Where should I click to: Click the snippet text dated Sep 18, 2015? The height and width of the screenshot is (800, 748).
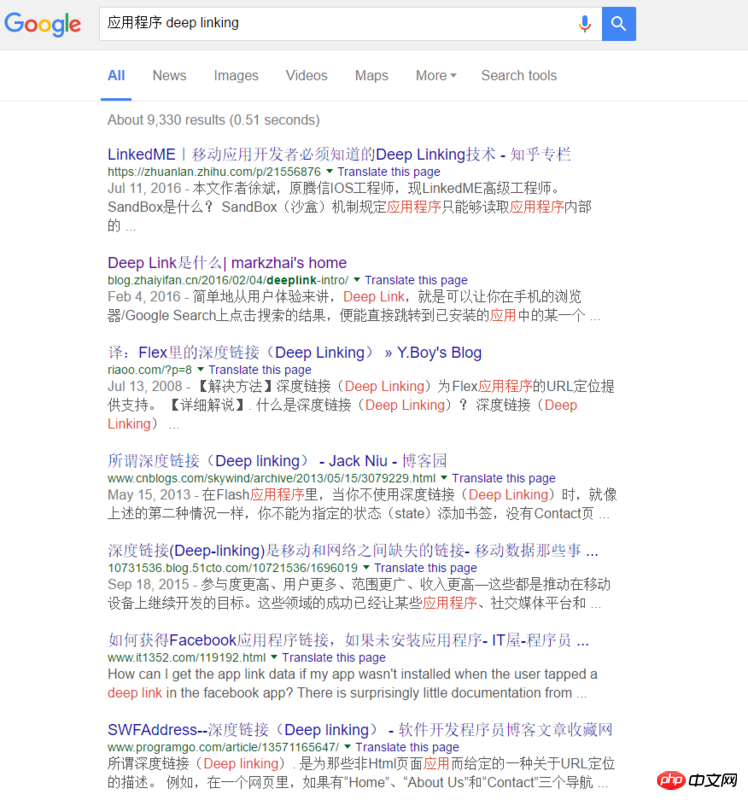[x=359, y=594]
